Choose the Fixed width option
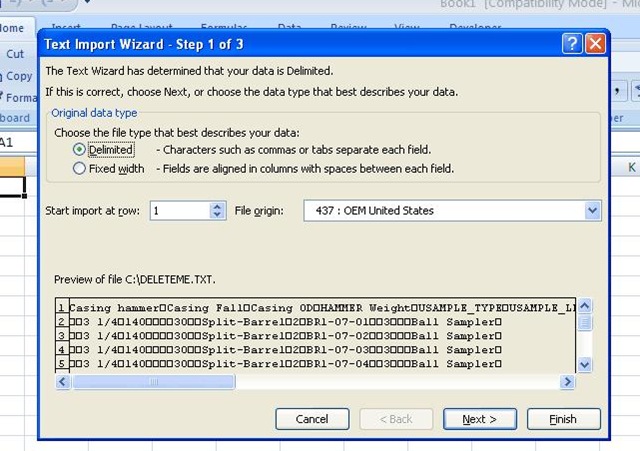640x451 pixels. coord(79,169)
